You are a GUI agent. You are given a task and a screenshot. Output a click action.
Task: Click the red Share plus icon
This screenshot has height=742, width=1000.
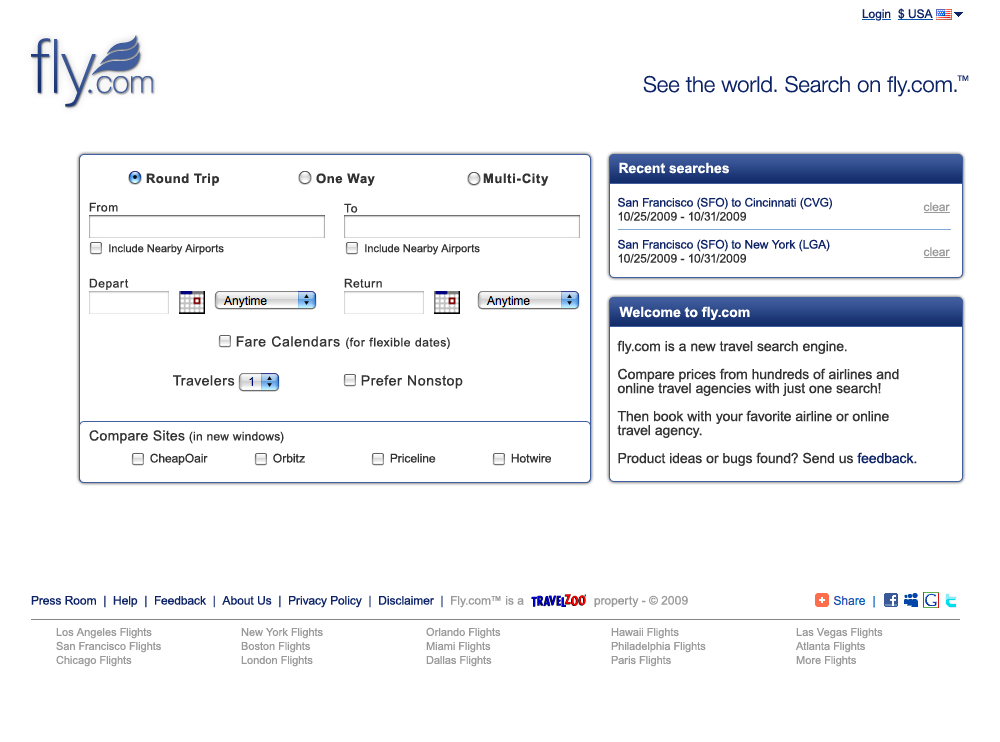click(x=821, y=600)
